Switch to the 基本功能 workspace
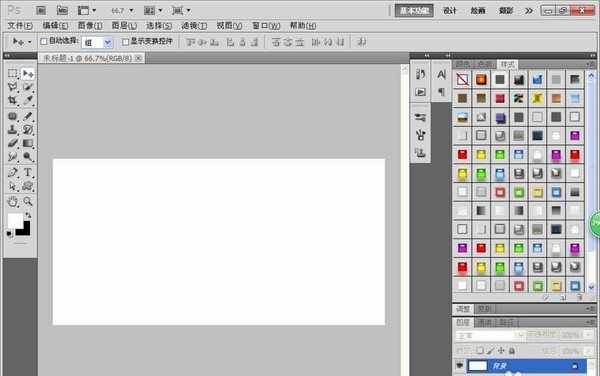This screenshot has width=600, height=376. point(414,11)
